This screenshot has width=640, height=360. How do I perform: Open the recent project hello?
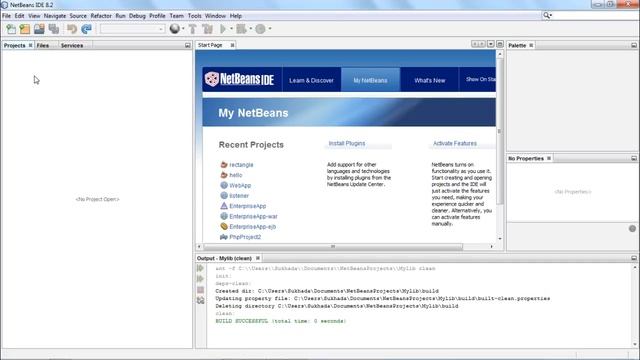point(236,175)
